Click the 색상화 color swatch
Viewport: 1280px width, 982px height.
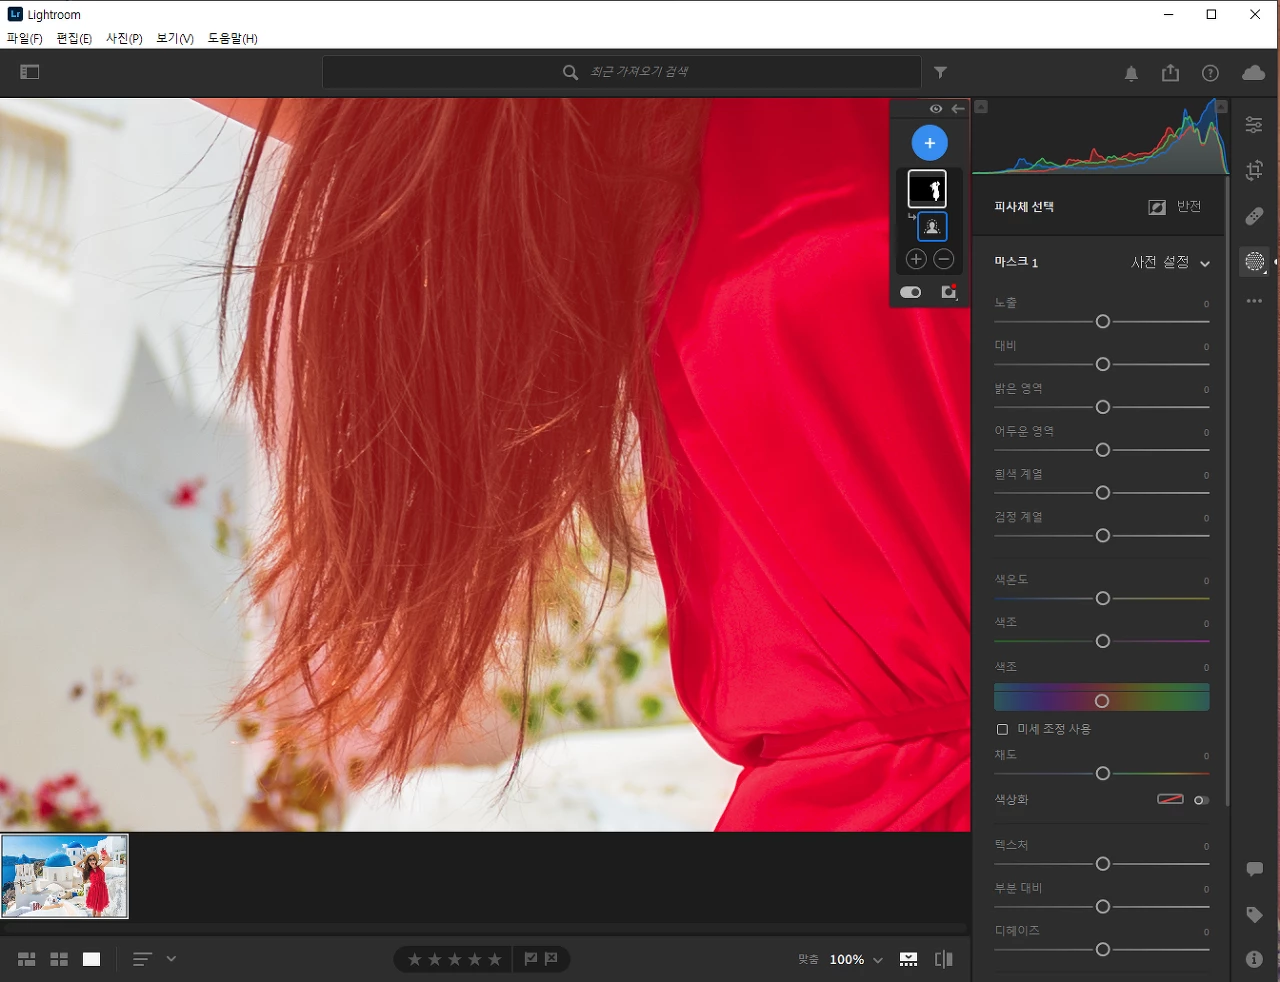[1170, 799]
